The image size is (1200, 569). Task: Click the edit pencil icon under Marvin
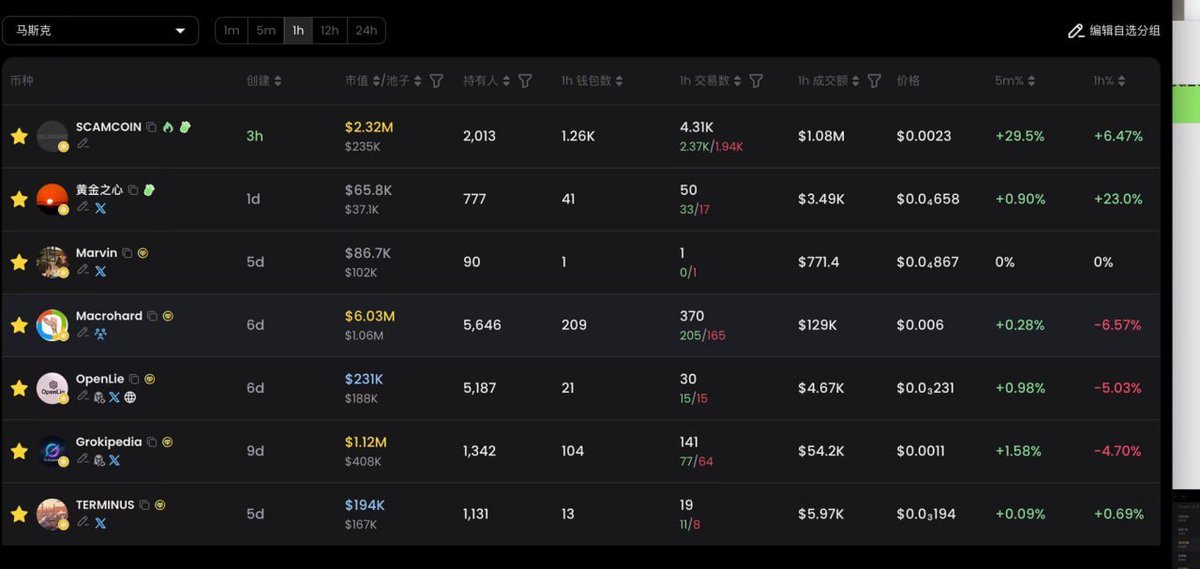pos(83,270)
